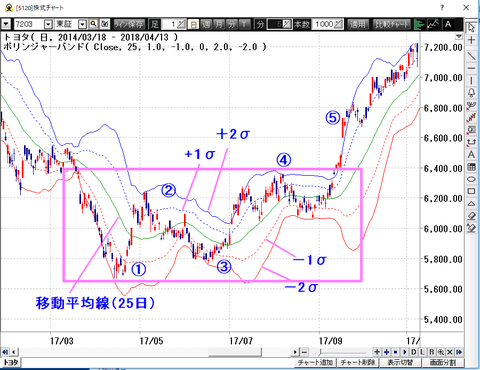This screenshot has width=480, height=370.
Task: Click the 比較チャート comparison chart button
Action: click(x=392, y=24)
